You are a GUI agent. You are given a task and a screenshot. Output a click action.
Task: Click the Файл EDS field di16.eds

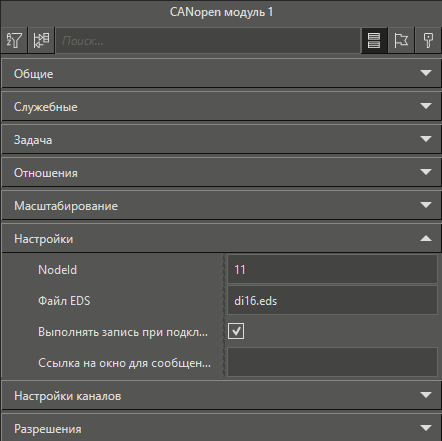332,300
